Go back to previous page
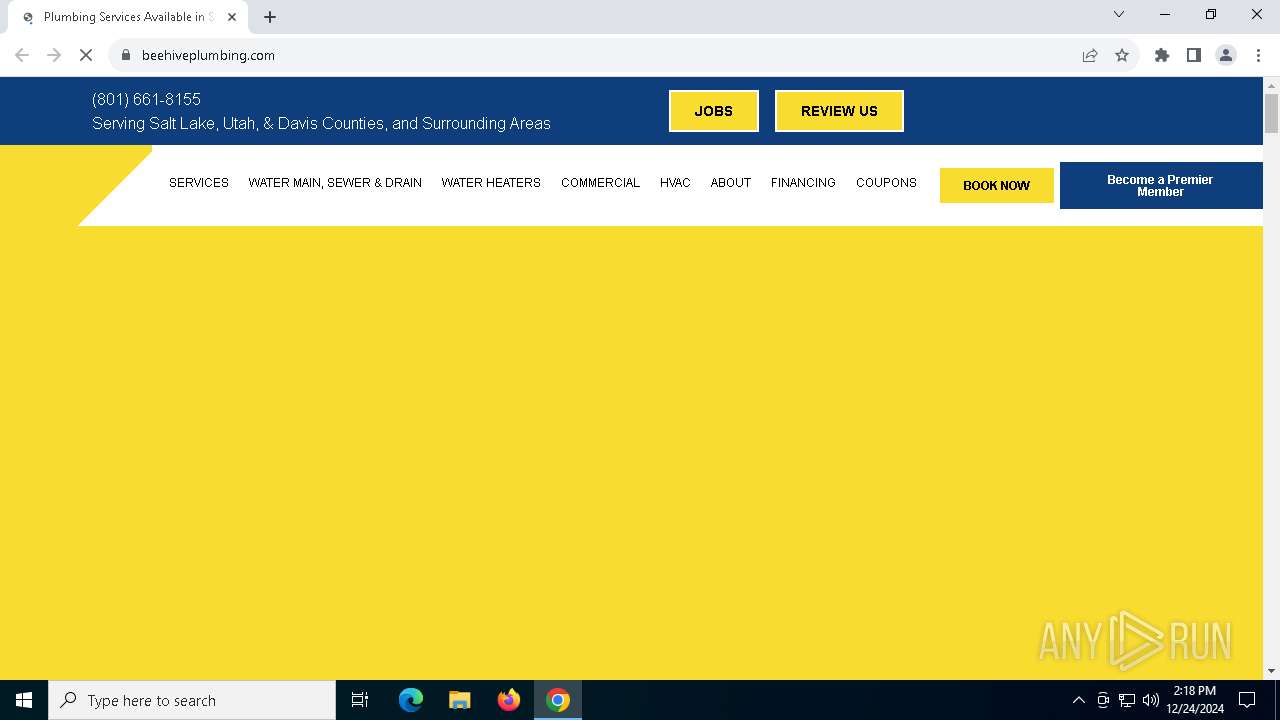1280x720 pixels. click(x=22, y=55)
